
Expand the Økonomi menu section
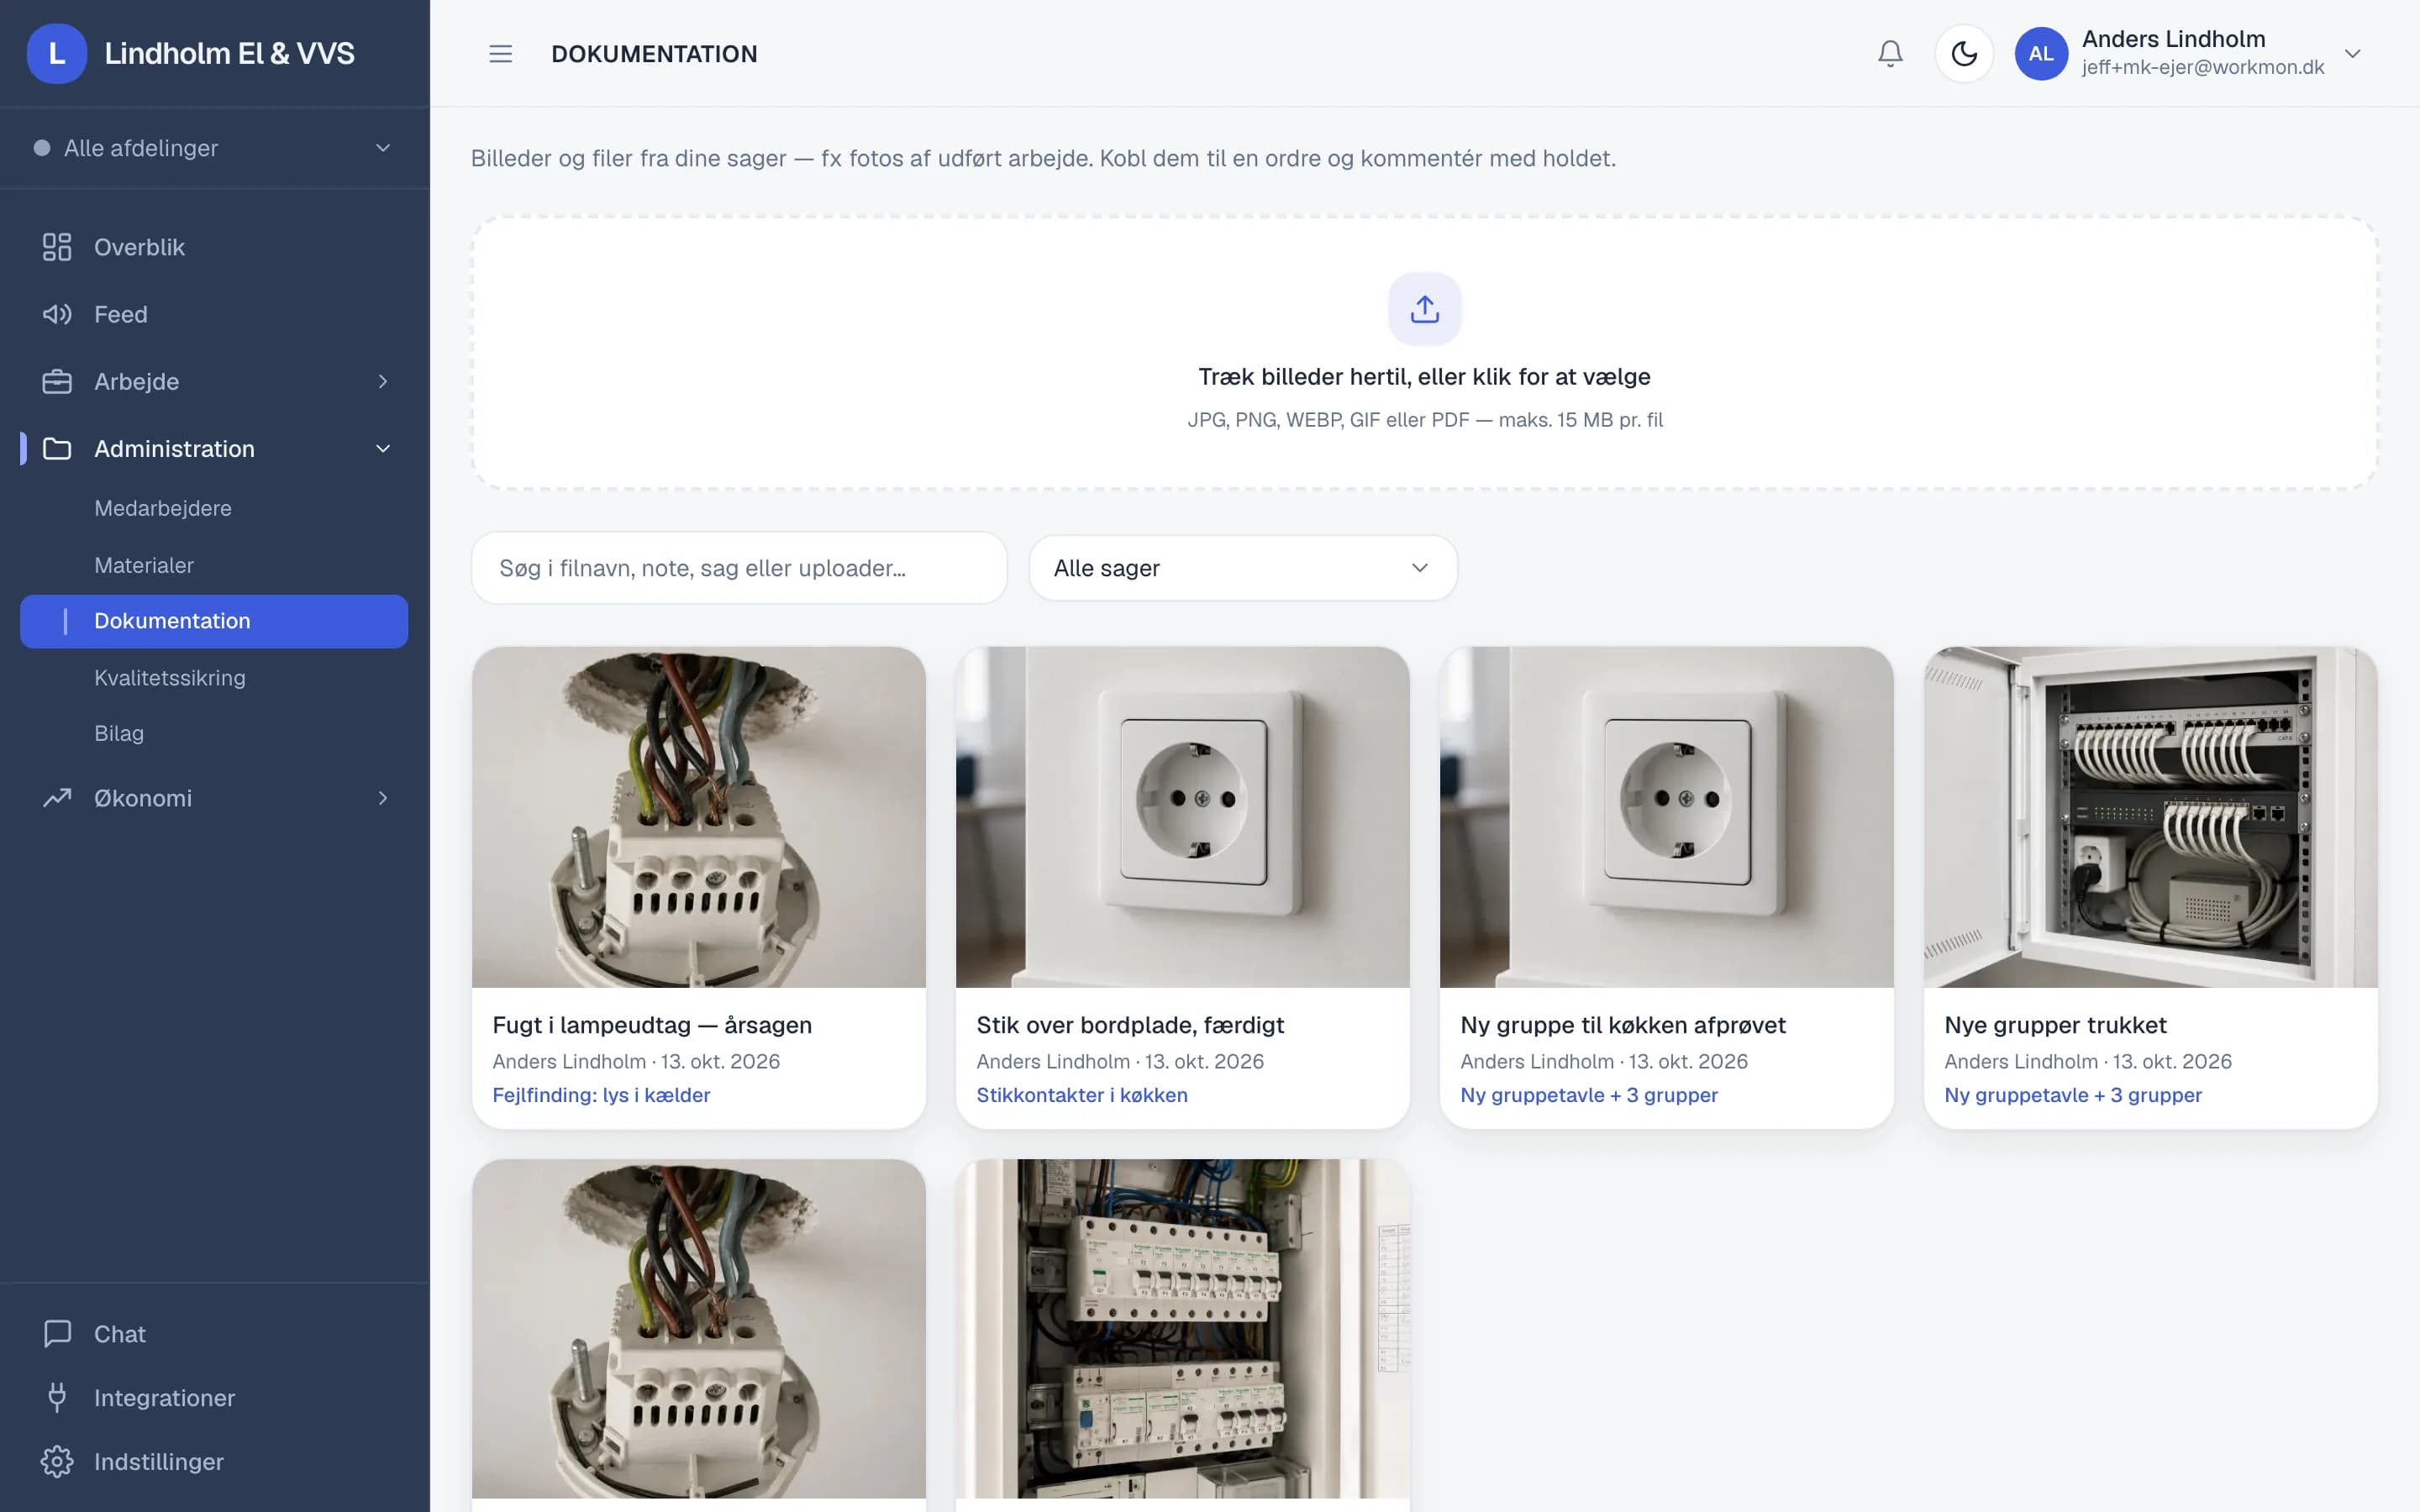pyautogui.click(x=214, y=798)
